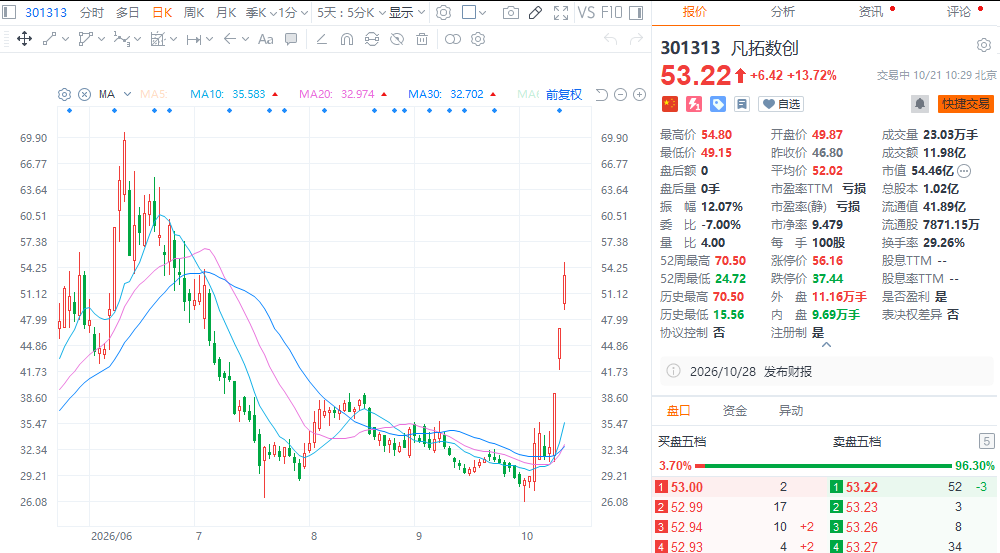Screen dimensions: 1000x553
Task: Select the eraser line tool
Action: (322, 40)
